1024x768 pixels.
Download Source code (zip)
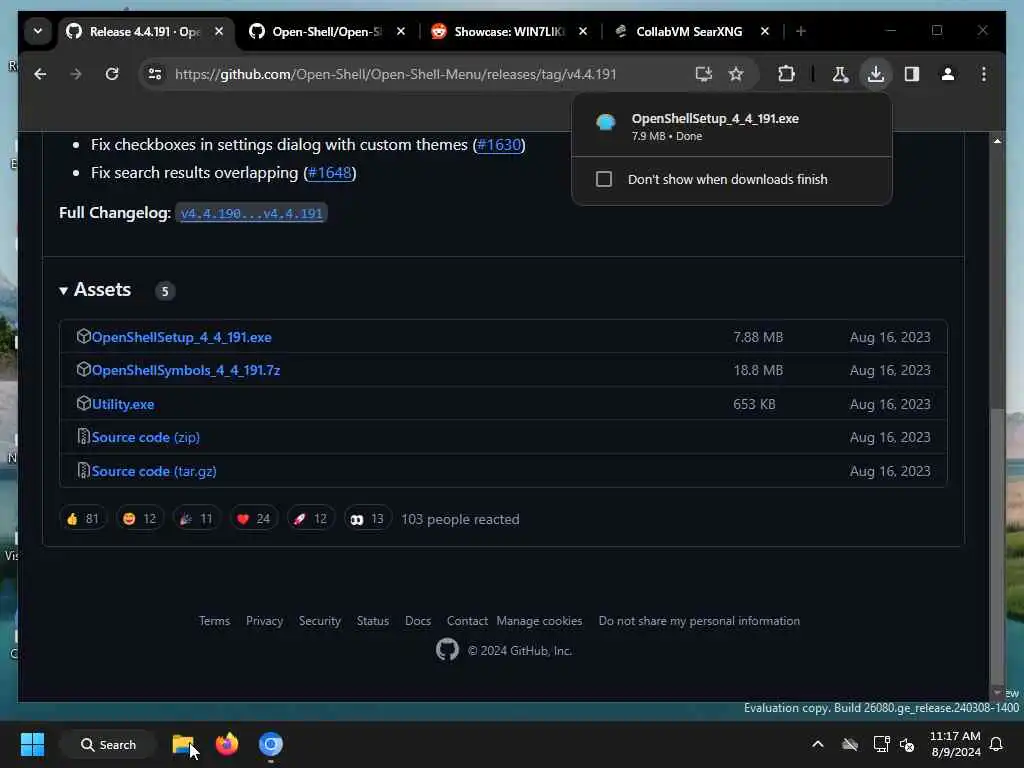click(146, 438)
